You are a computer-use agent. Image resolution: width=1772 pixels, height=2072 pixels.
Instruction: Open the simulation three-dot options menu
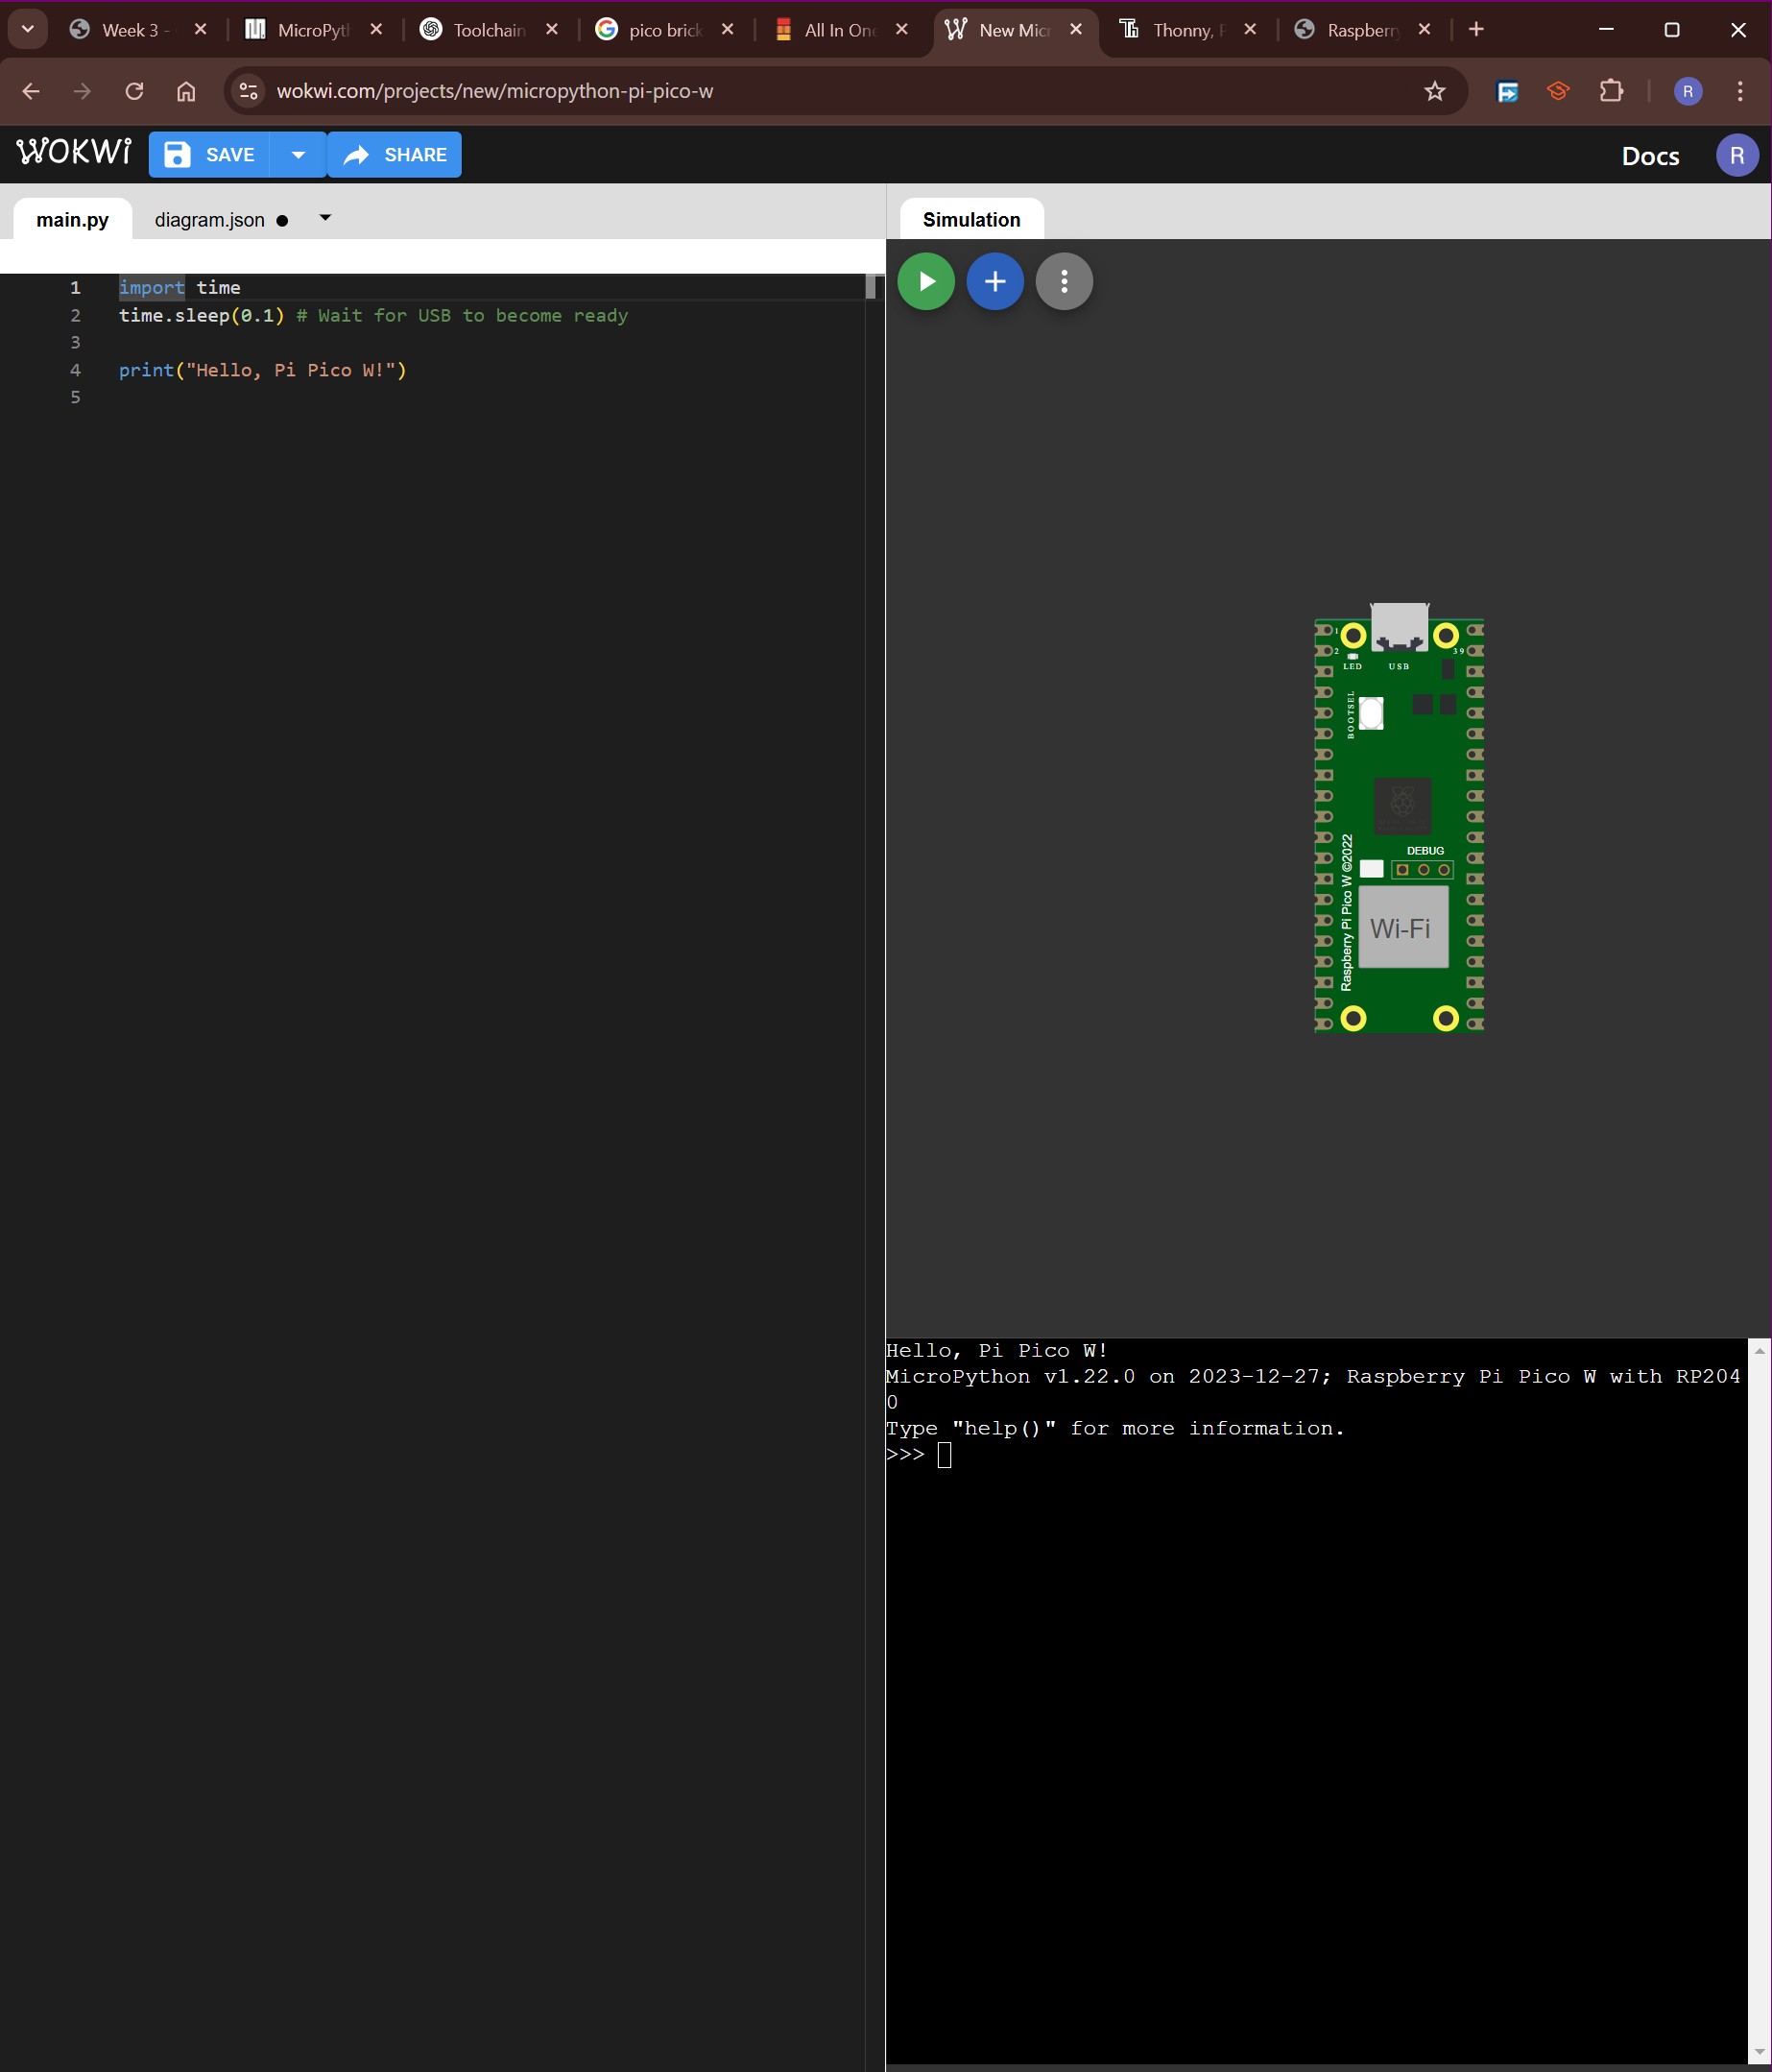pyautogui.click(x=1064, y=282)
